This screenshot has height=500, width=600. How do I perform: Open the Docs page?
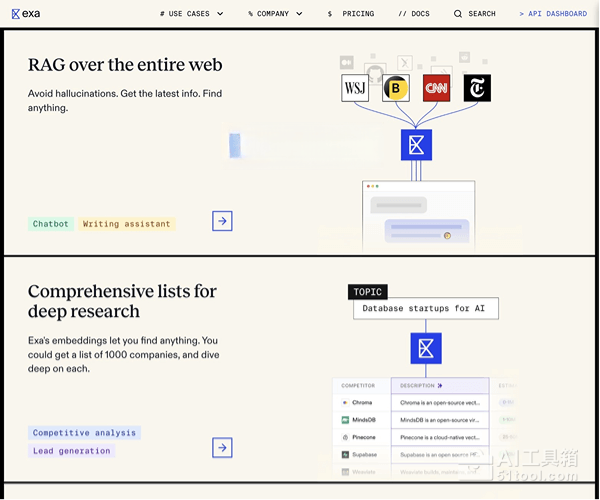click(x=415, y=14)
